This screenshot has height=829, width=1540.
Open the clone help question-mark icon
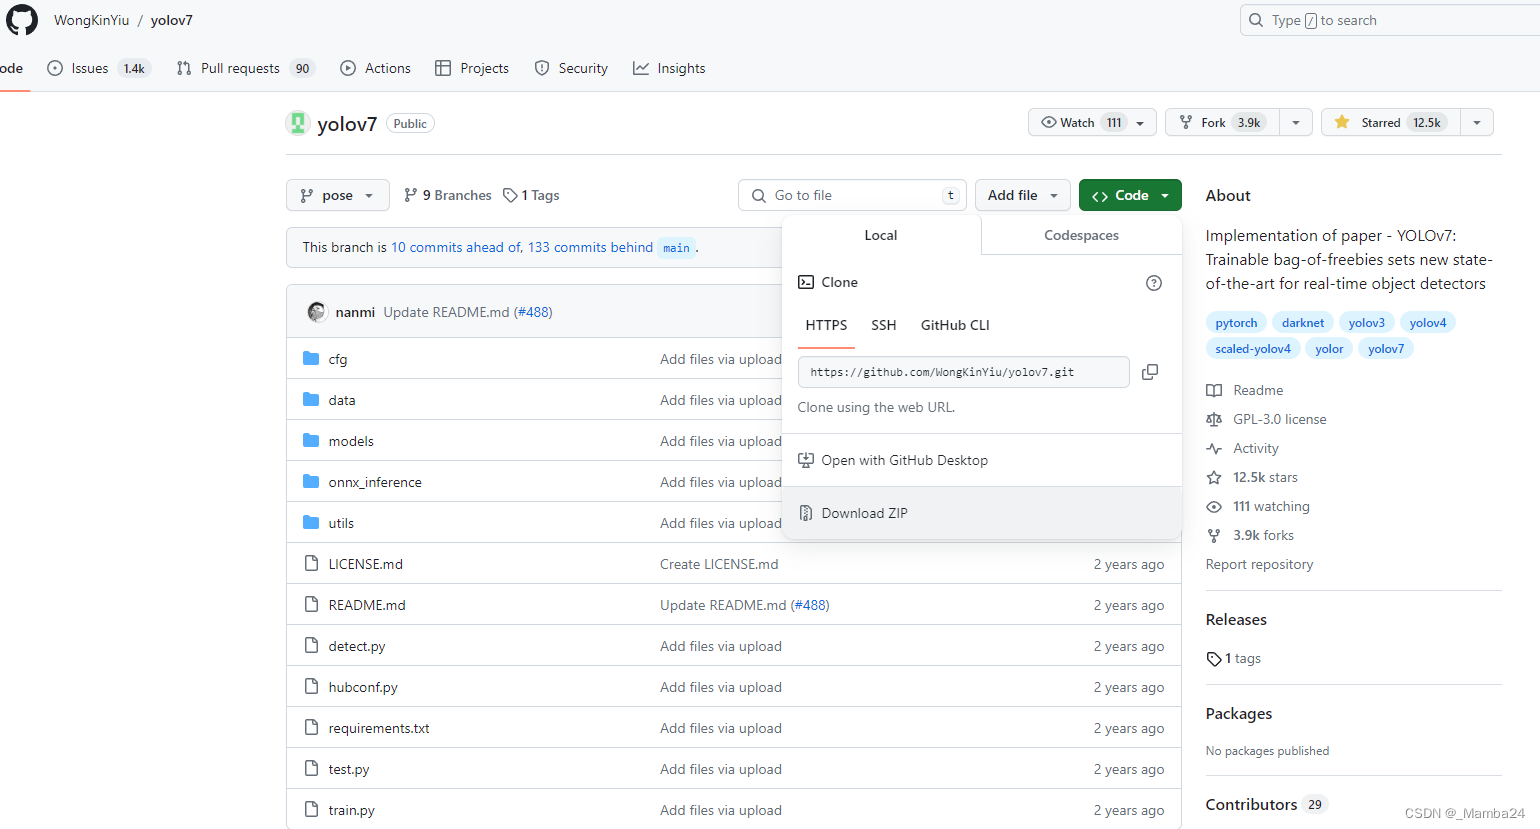[1154, 283]
